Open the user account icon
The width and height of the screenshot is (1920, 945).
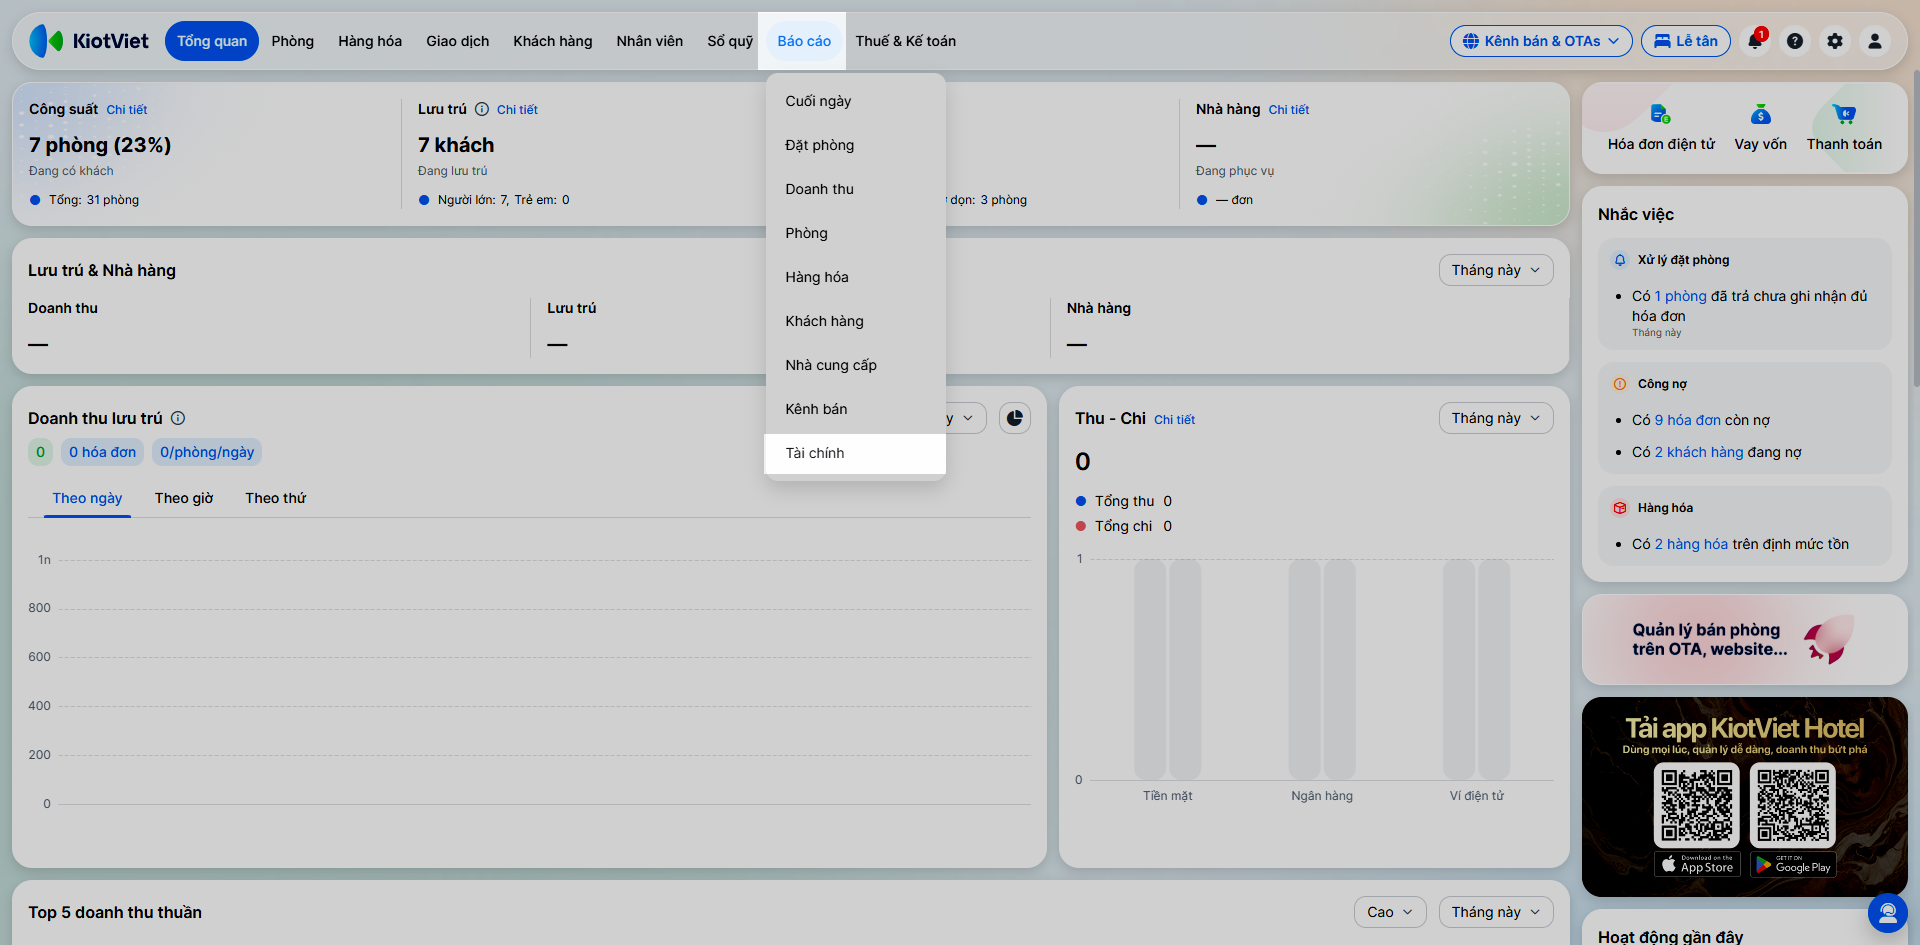tap(1875, 41)
